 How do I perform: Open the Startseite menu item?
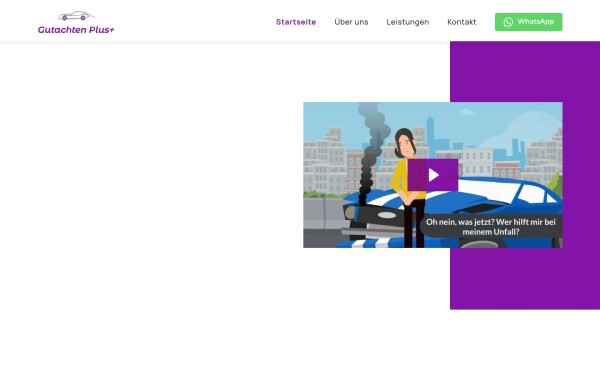click(296, 22)
